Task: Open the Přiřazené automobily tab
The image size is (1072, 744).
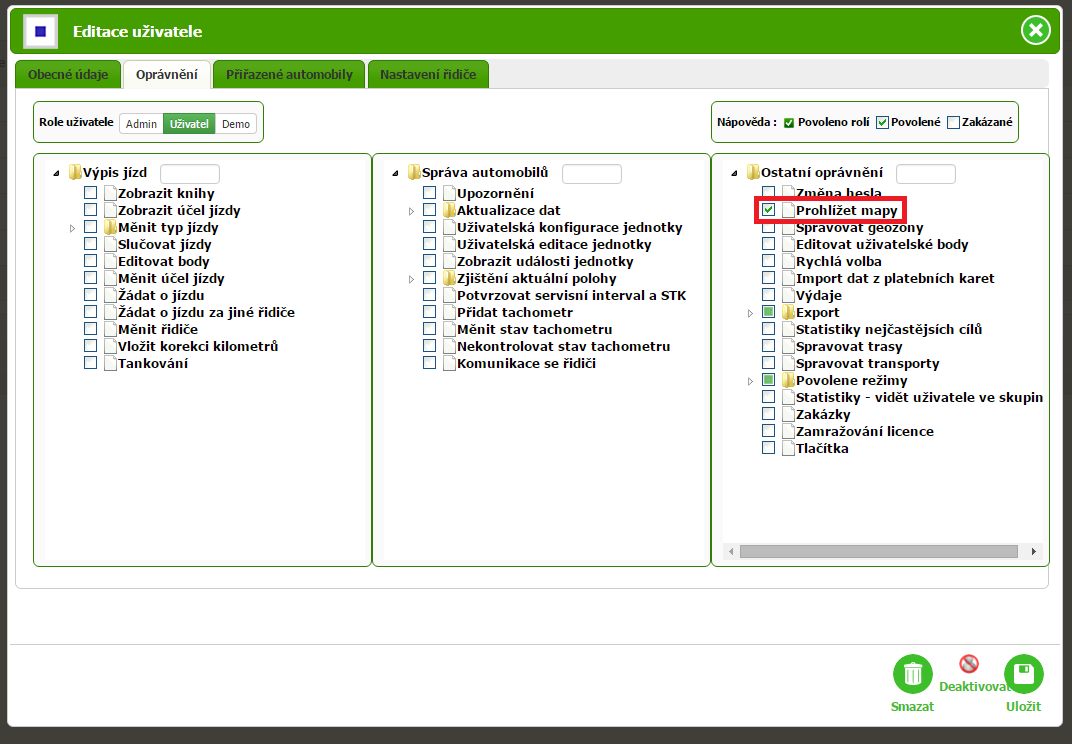Action: pos(289,74)
